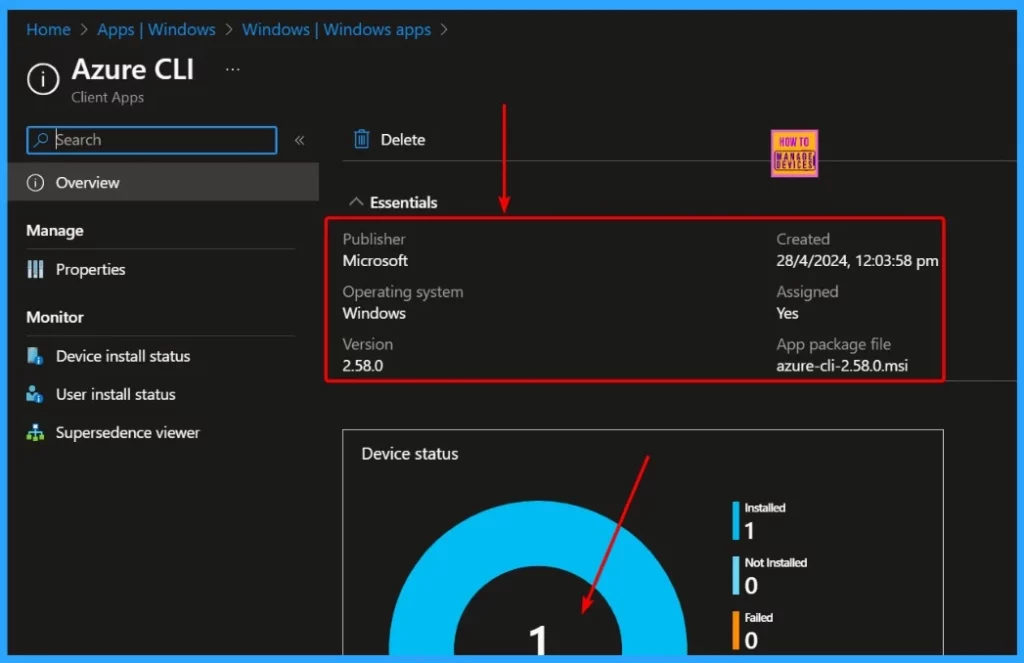Click the Delete button
1024x663 pixels.
(x=389, y=139)
